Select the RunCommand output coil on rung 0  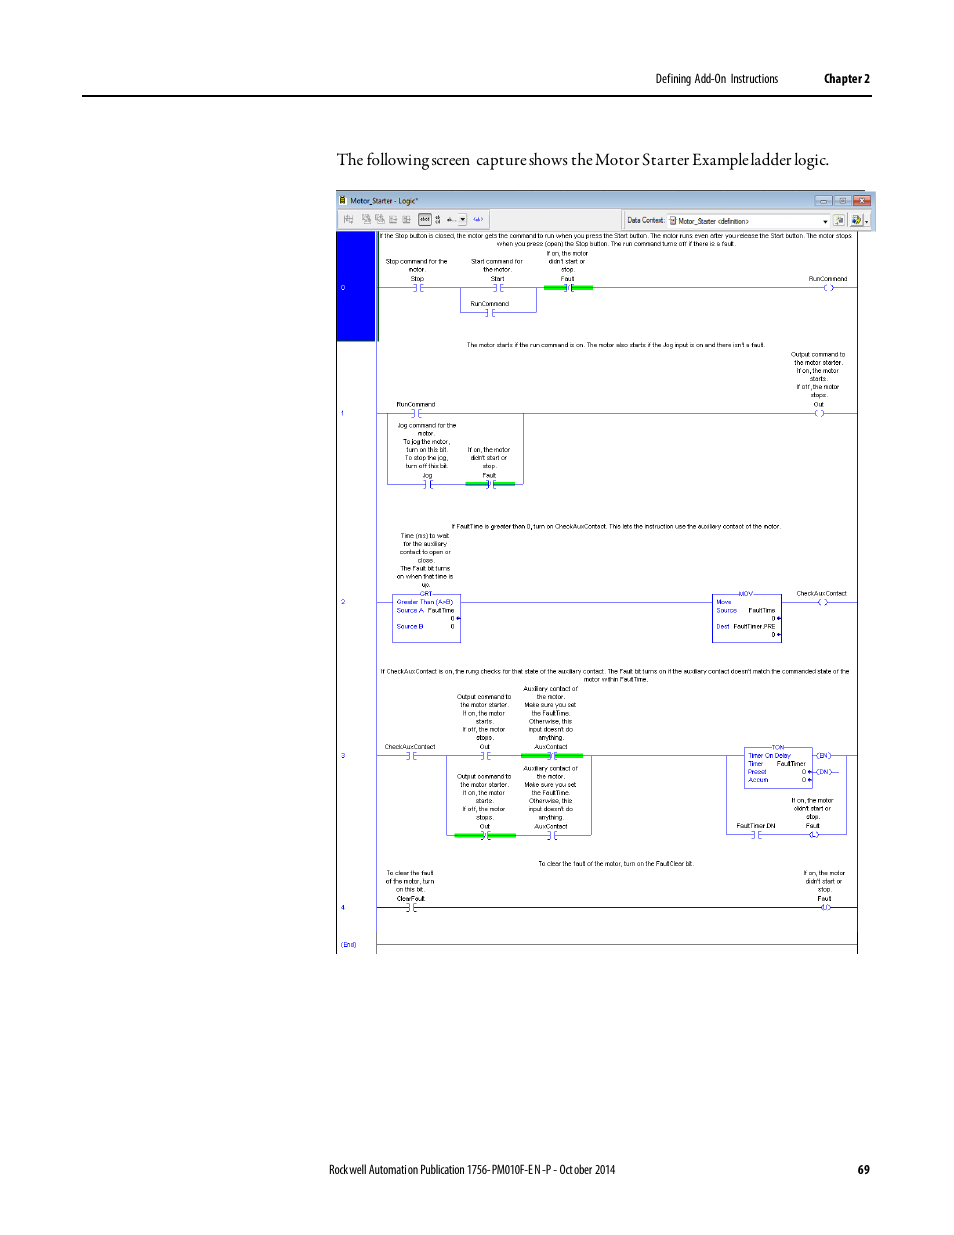tap(828, 287)
